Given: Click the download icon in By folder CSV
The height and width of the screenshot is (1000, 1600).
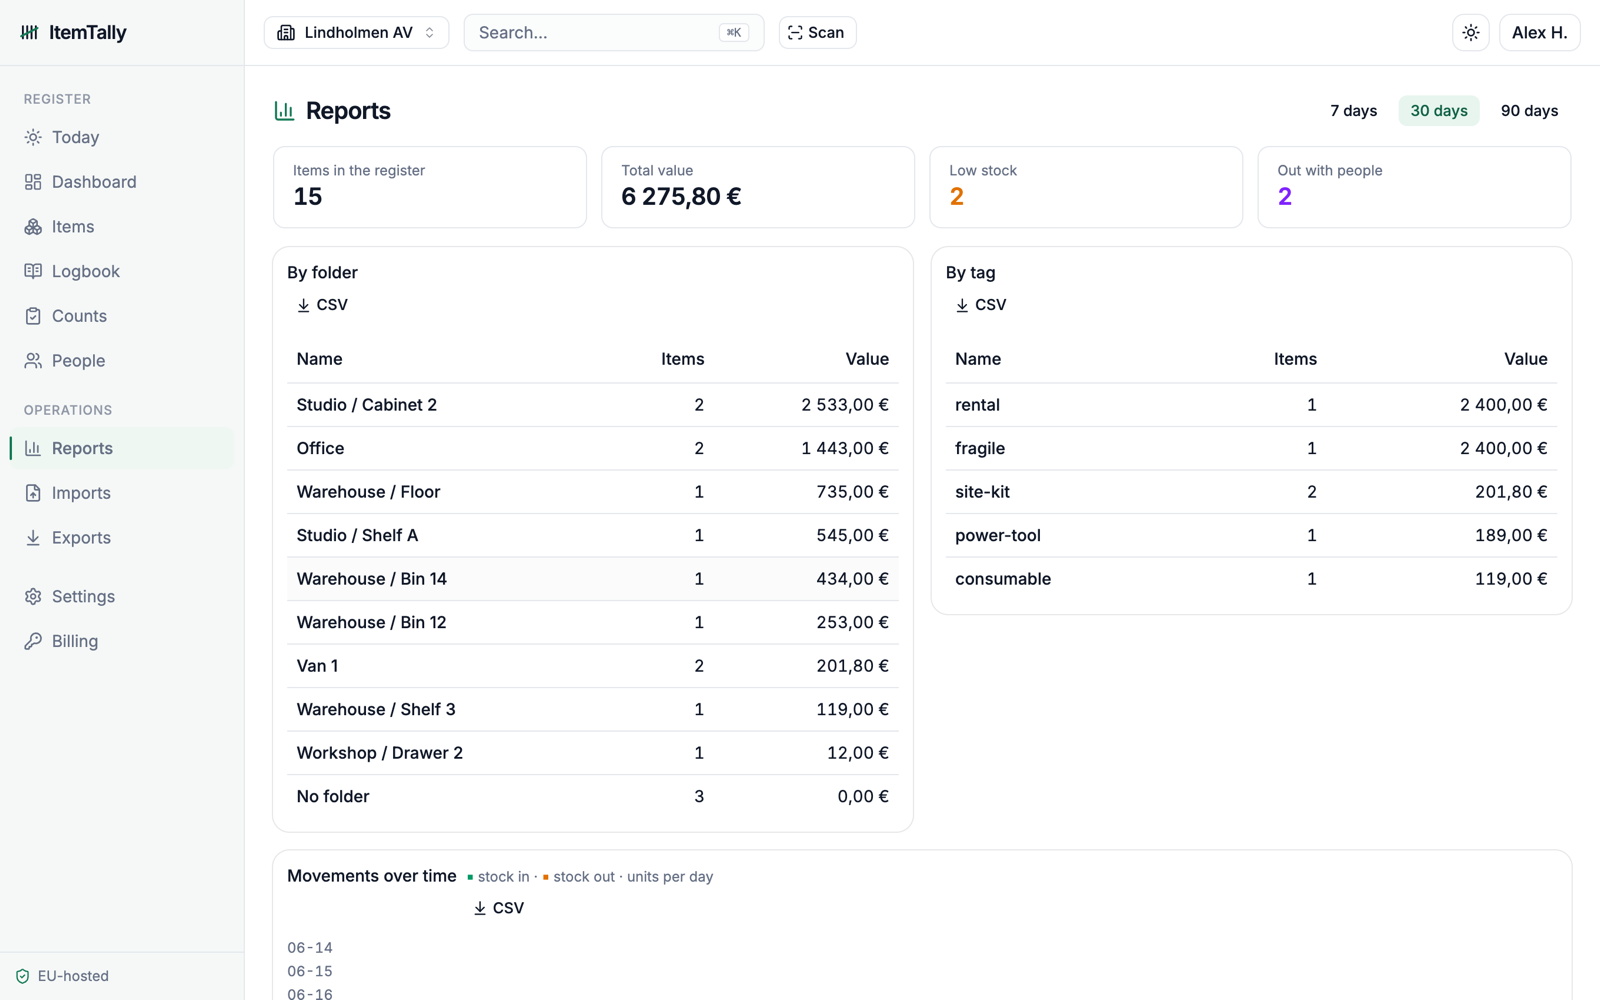Looking at the screenshot, I should [x=303, y=305].
